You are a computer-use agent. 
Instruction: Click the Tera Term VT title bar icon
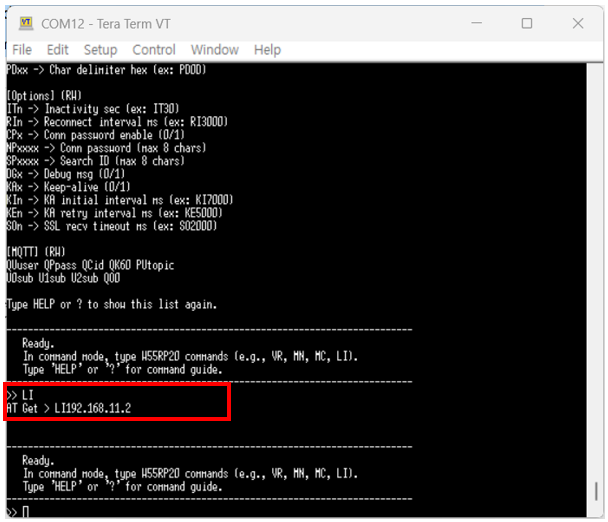coord(24,23)
